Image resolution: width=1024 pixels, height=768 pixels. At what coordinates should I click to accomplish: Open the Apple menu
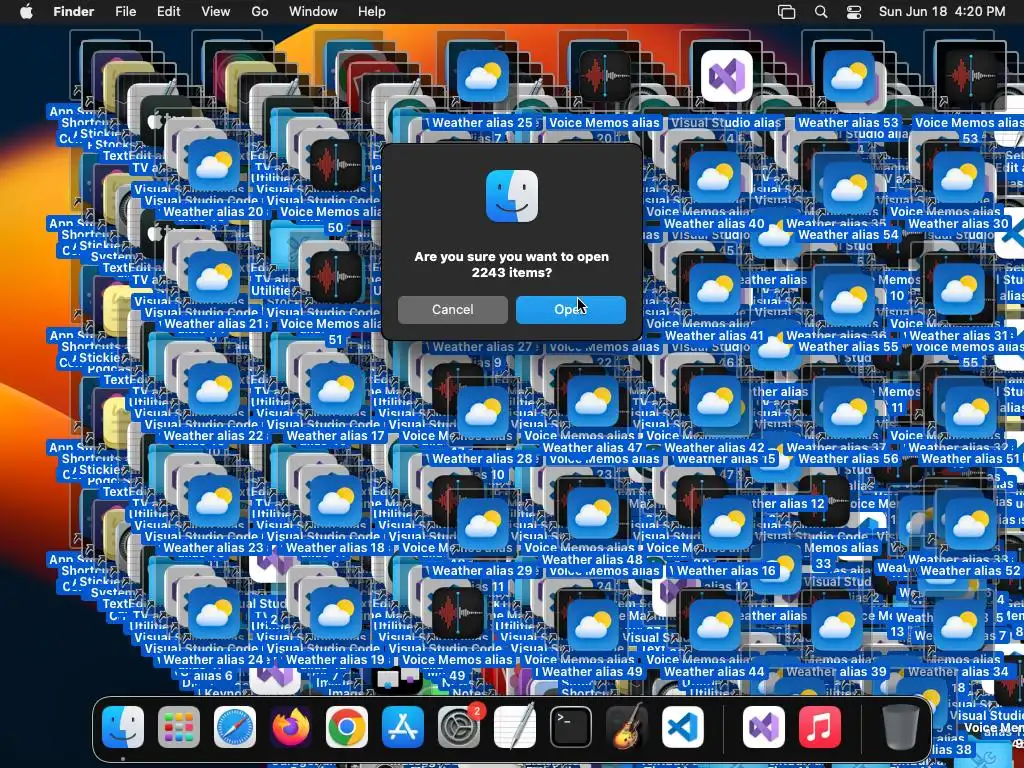[x=26, y=12]
